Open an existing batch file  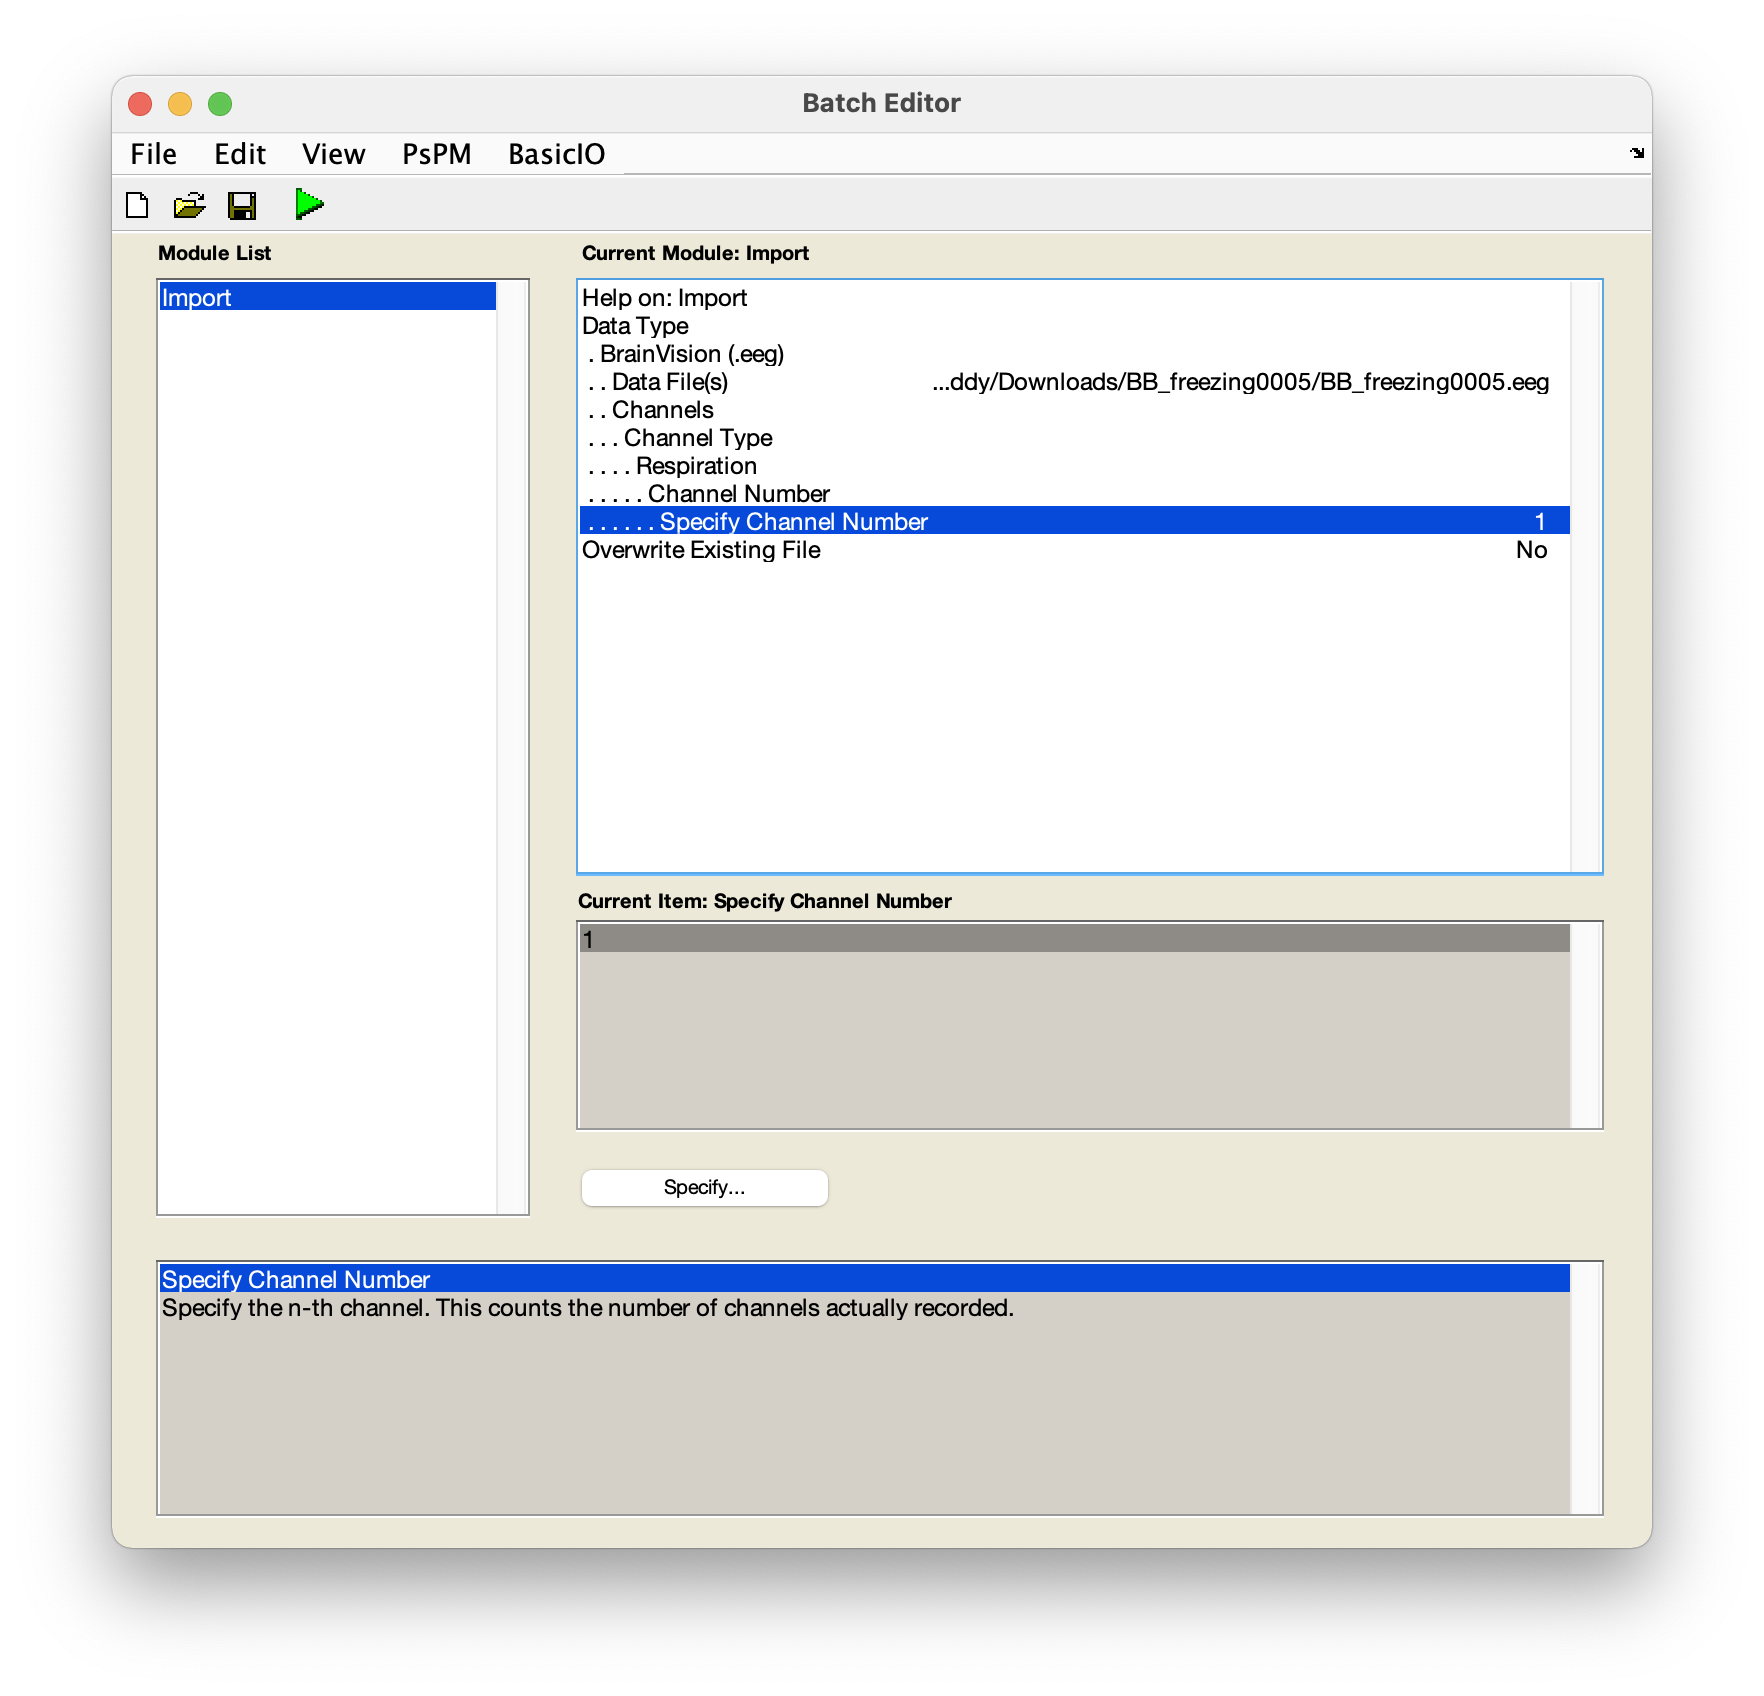point(188,204)
